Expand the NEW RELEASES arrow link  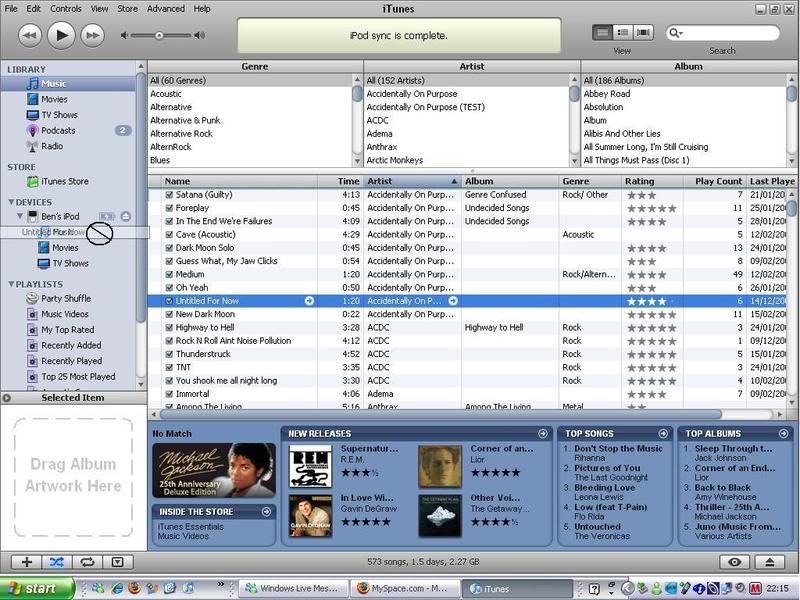pos(543,434)
